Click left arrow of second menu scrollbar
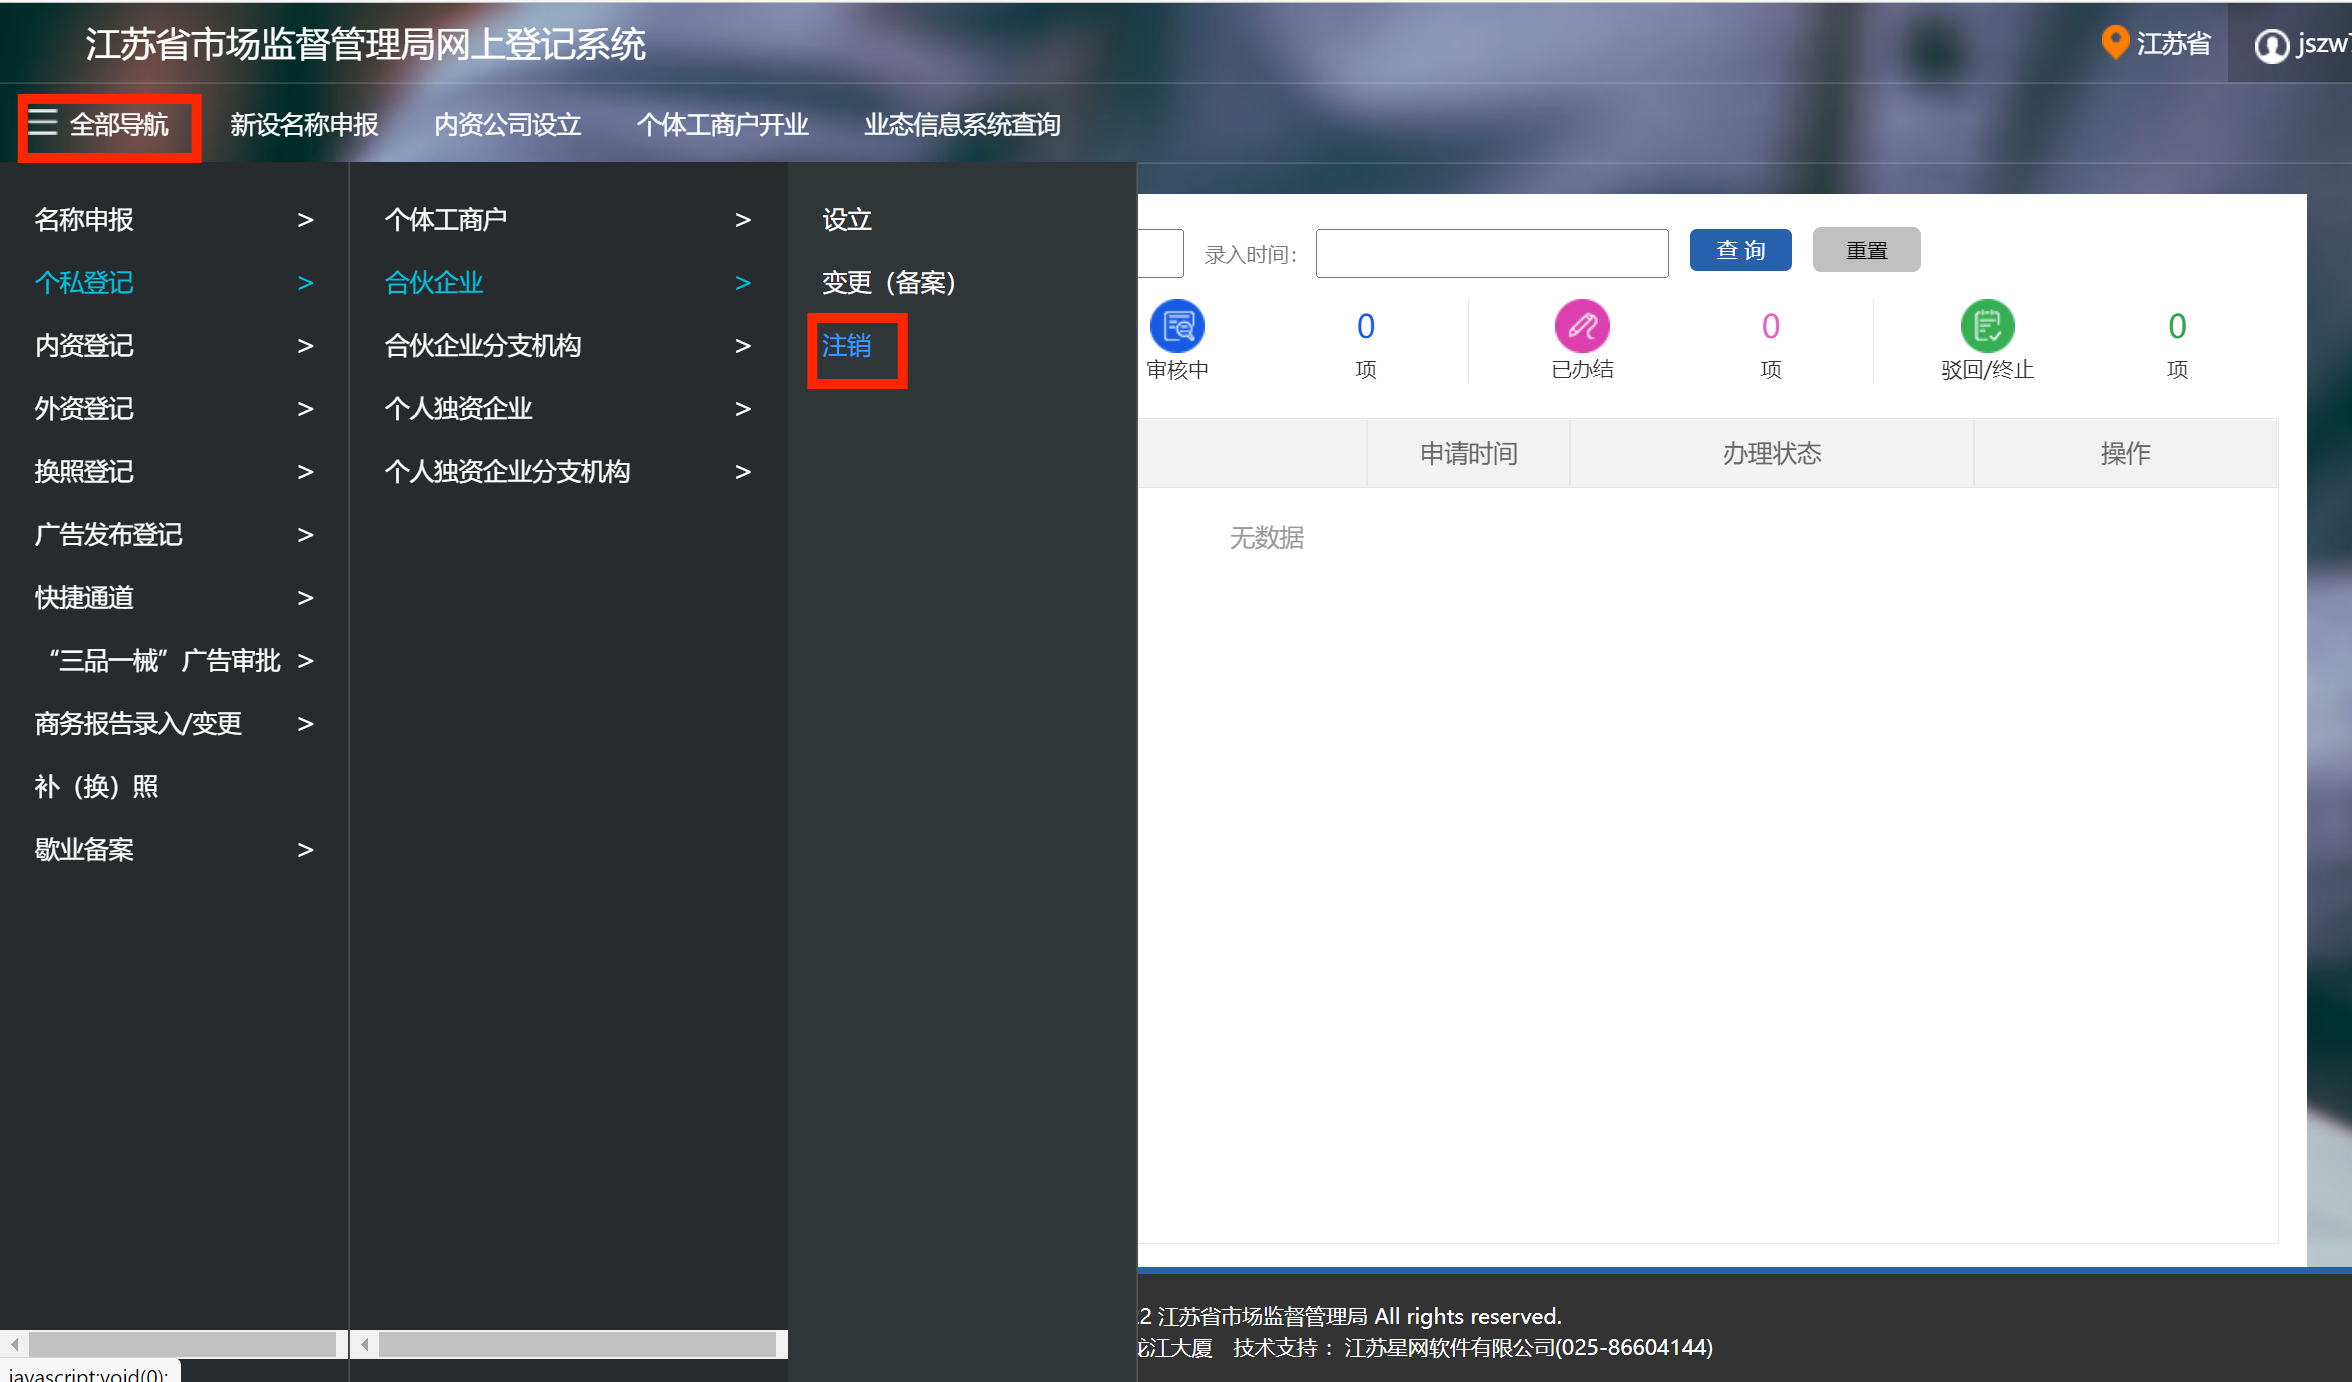Screen dimensions: 2352x1382 (x=365, y=1344)
